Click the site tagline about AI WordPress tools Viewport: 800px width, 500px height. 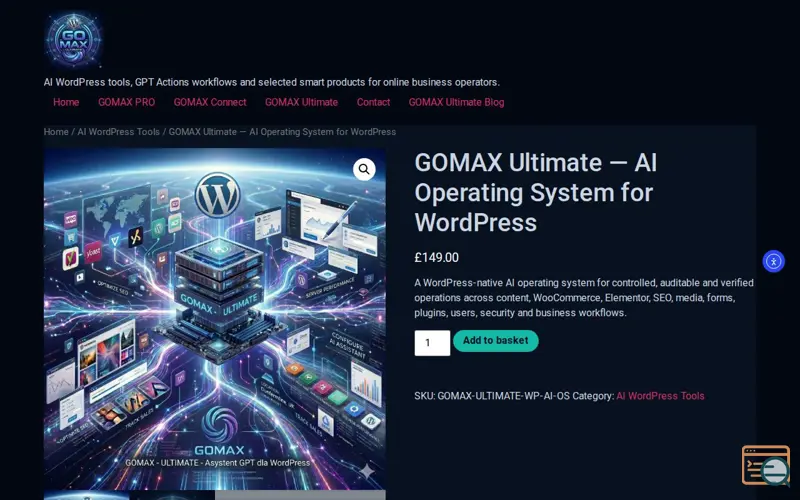tap(271, 82)
